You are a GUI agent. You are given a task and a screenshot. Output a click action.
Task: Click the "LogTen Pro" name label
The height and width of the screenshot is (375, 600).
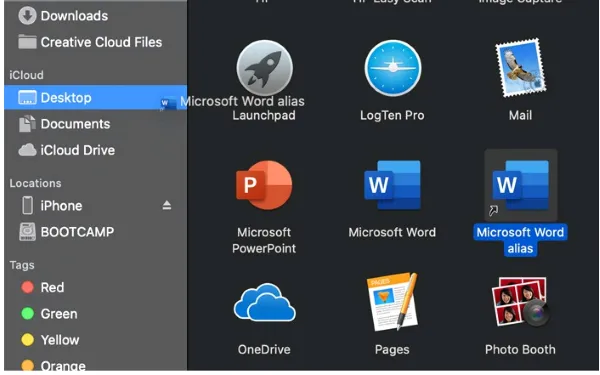click(x=392, y=115)
